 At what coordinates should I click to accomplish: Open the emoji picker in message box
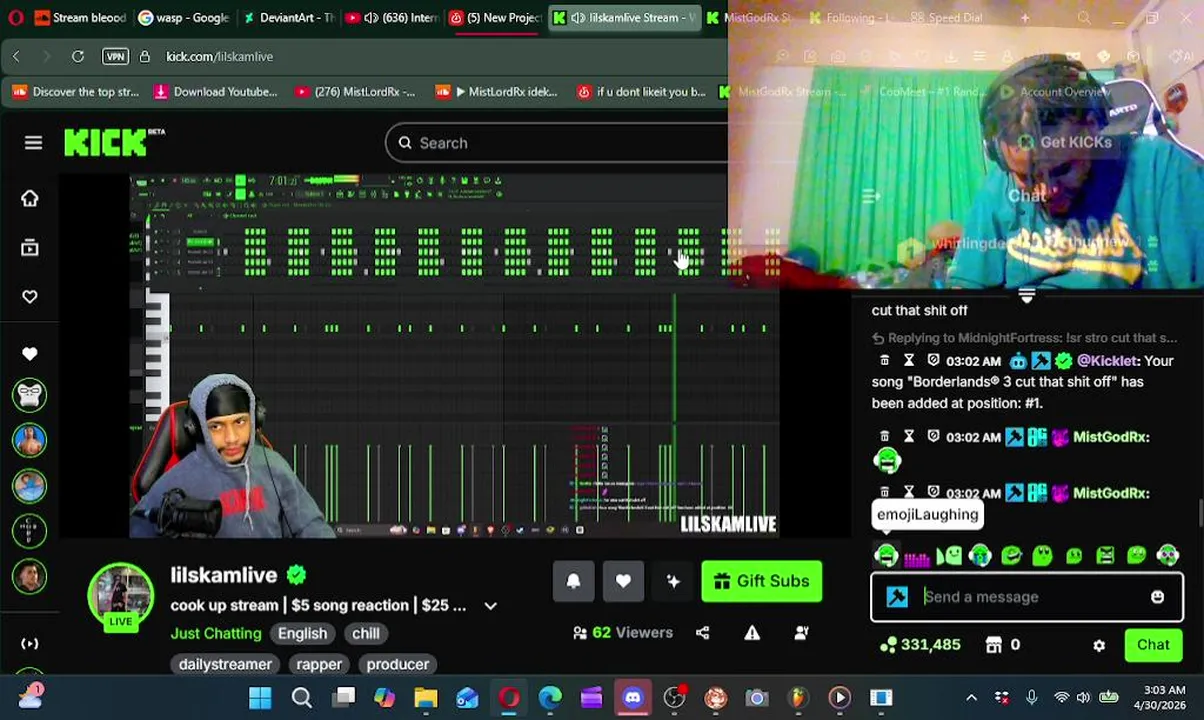[x=1157, y=597]
